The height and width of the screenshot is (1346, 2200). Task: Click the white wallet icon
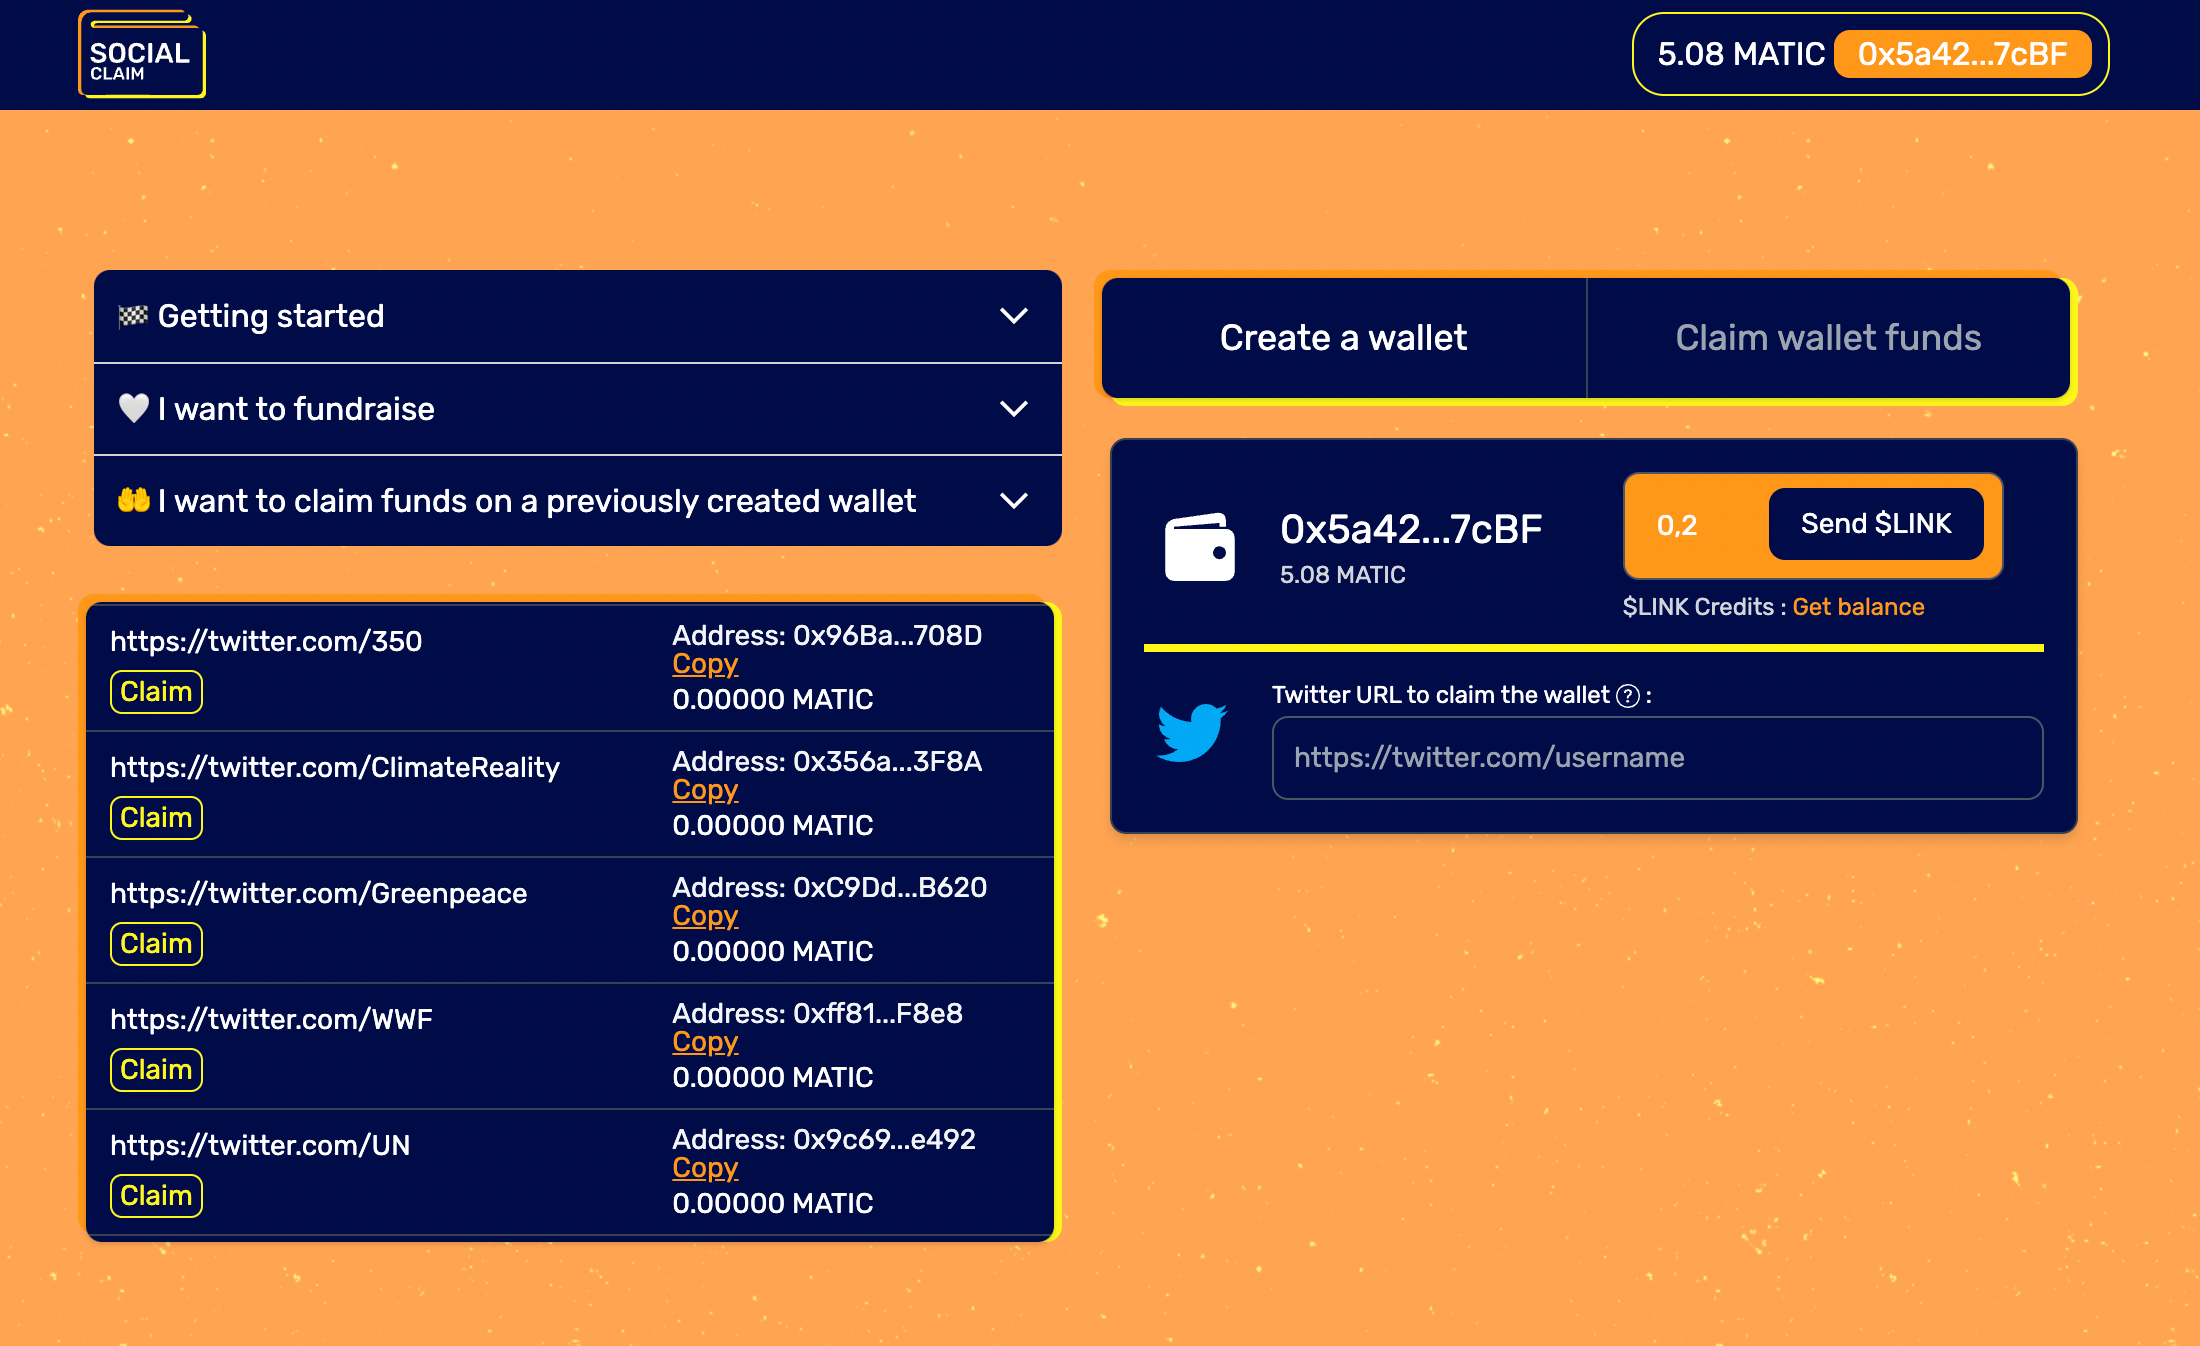click(1199, 547)
